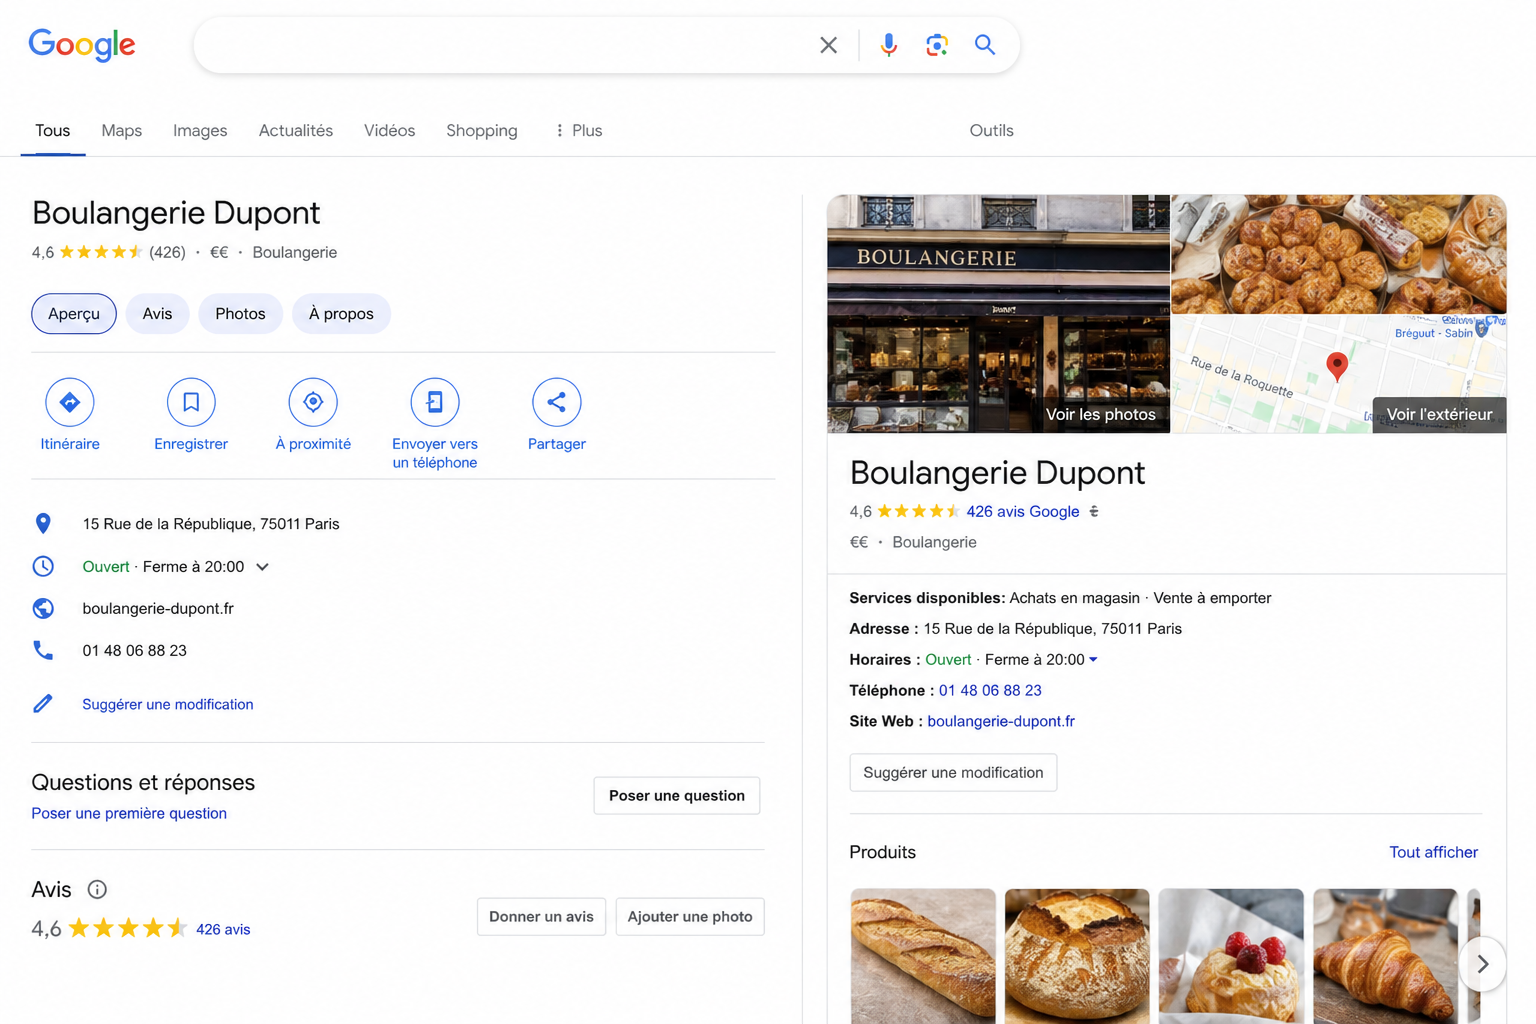Image resolution: width=1536 pixels, height=1024 pixels.
Task: Click the globe website icon
Action: (43, 608)
